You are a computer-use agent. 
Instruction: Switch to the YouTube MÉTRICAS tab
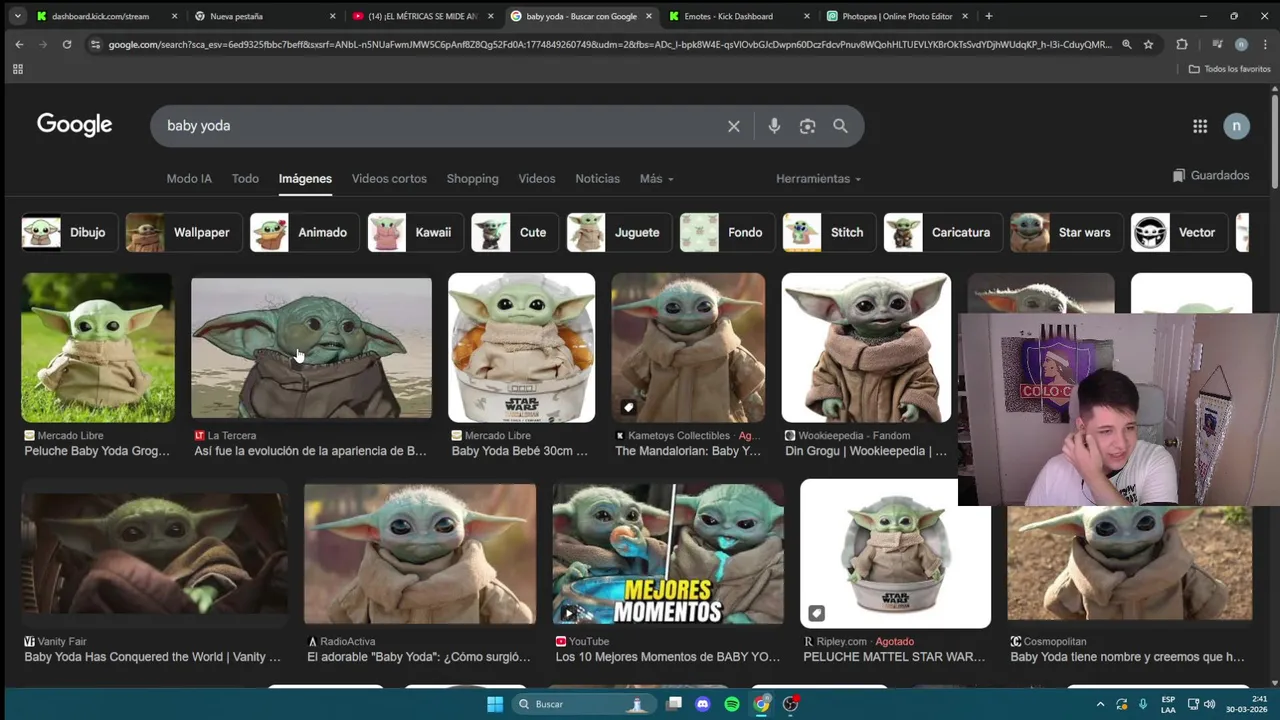[422, 16]
